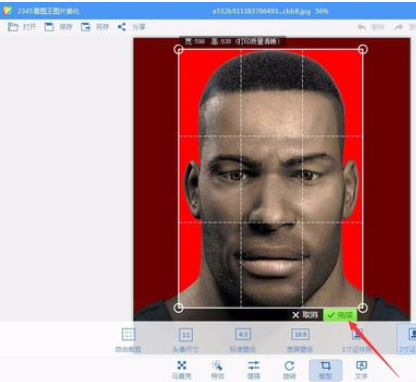Activate the 裁剪 crop tool
Screen dimensions: 416x382
click(x=325, y=370)
